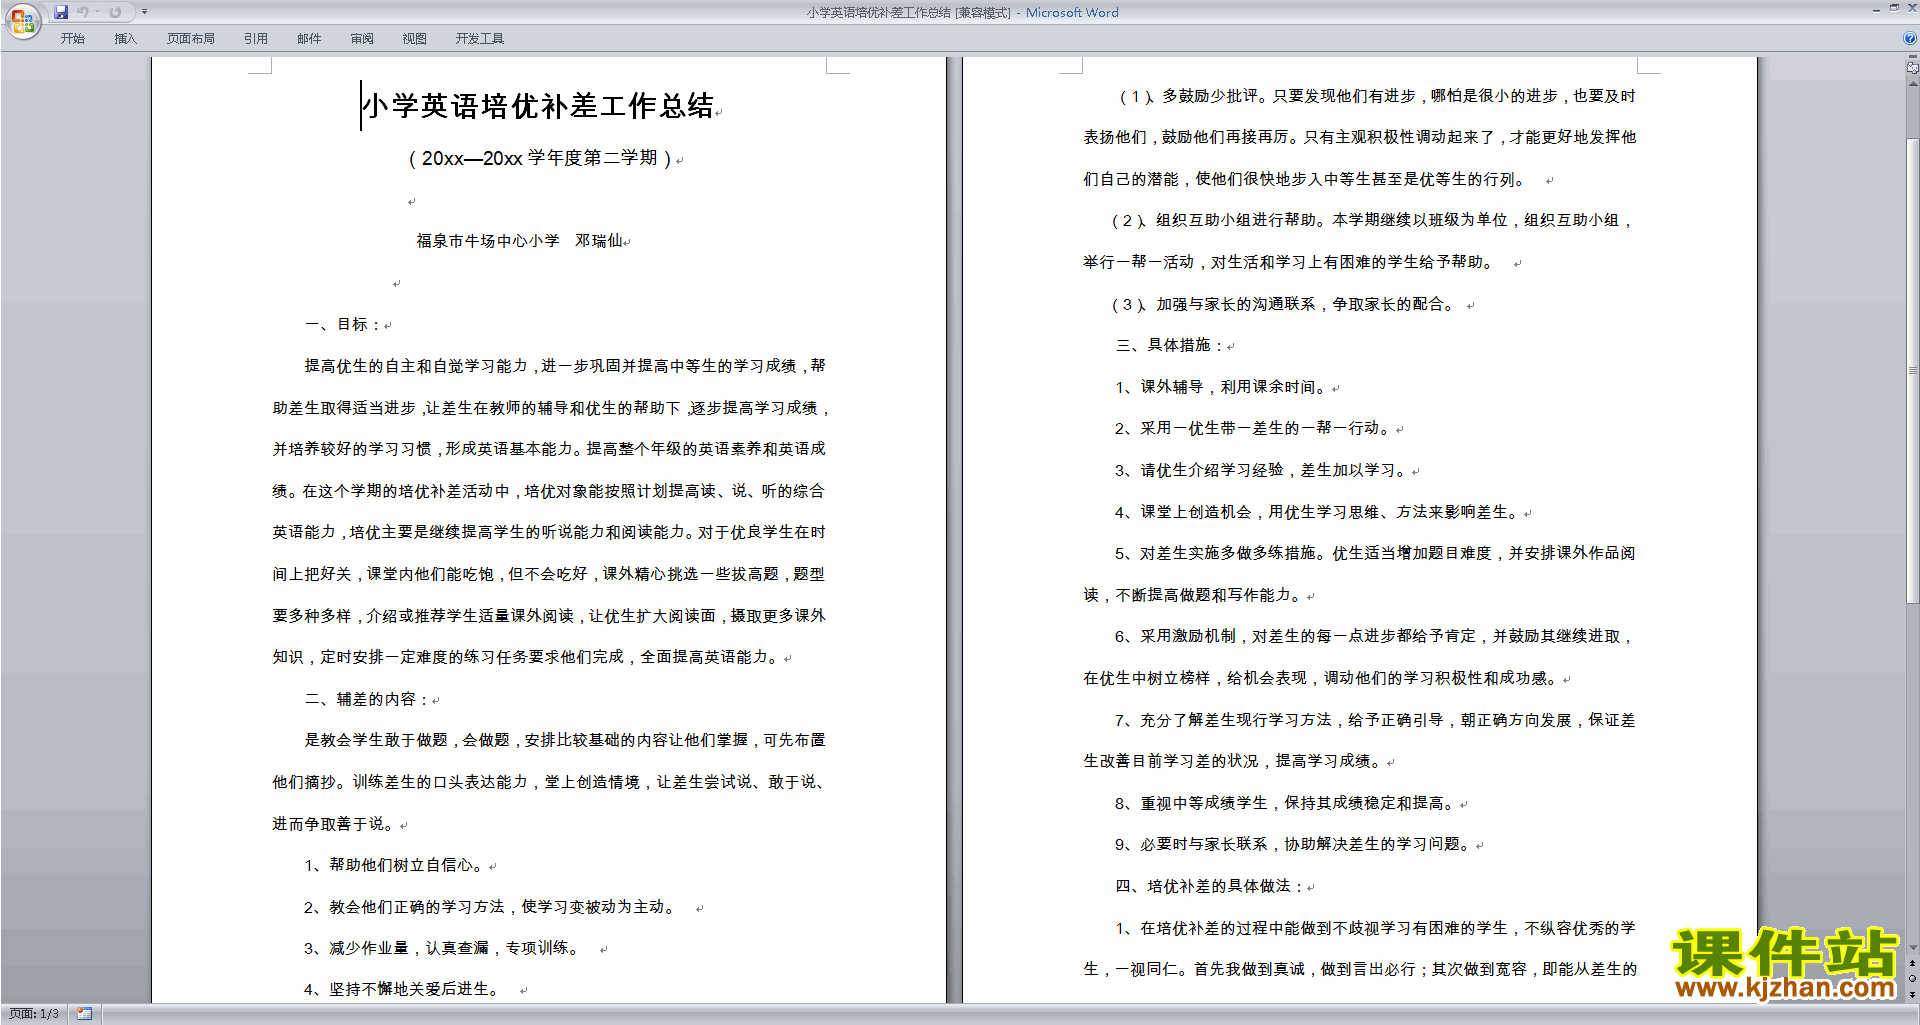Click the heading 一、目标：
The height and width of the screenshot is (1025, 1920).
343,324
